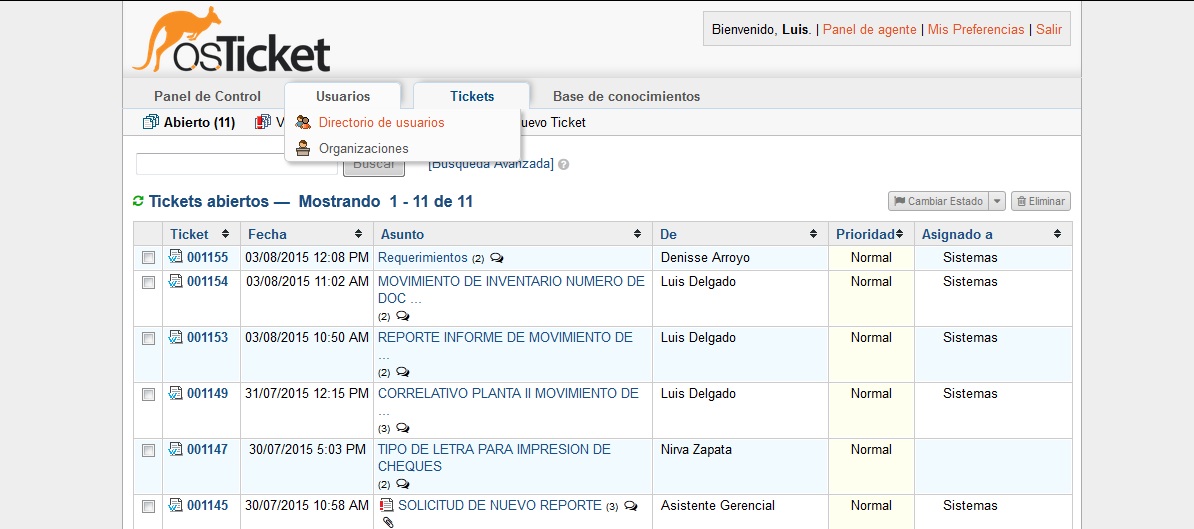Click ticket icon next to 001155
Image resolution: width=1194 pixels, height=529 pixels.
175,257
